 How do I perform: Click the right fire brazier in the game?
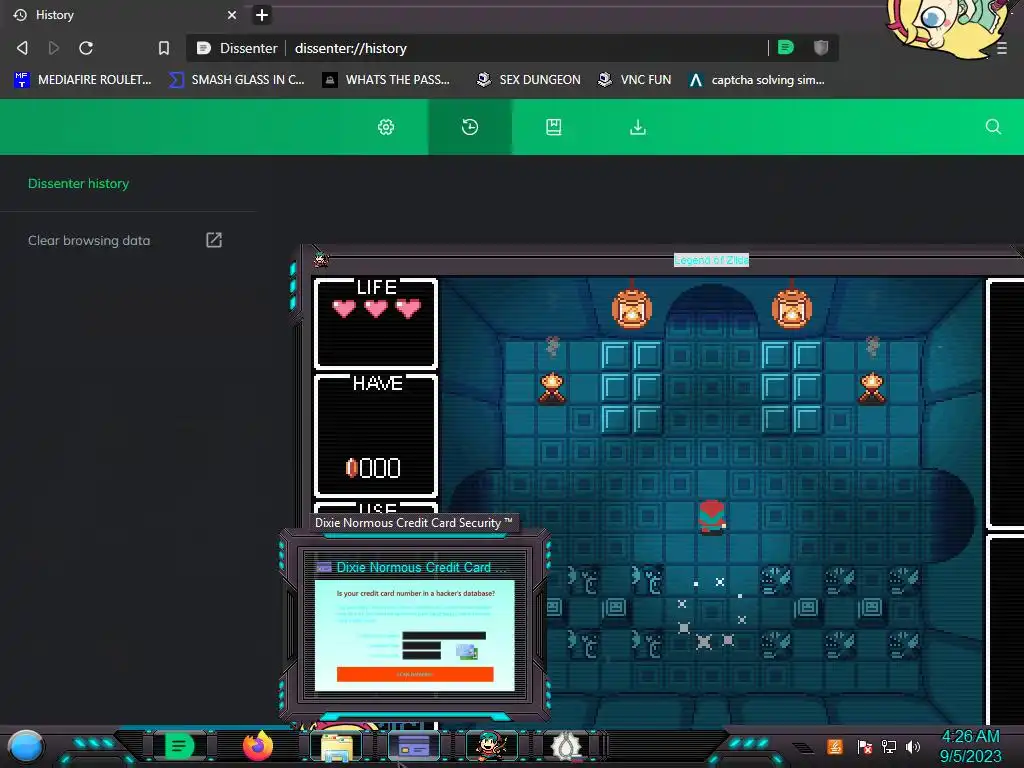(872, 388)
